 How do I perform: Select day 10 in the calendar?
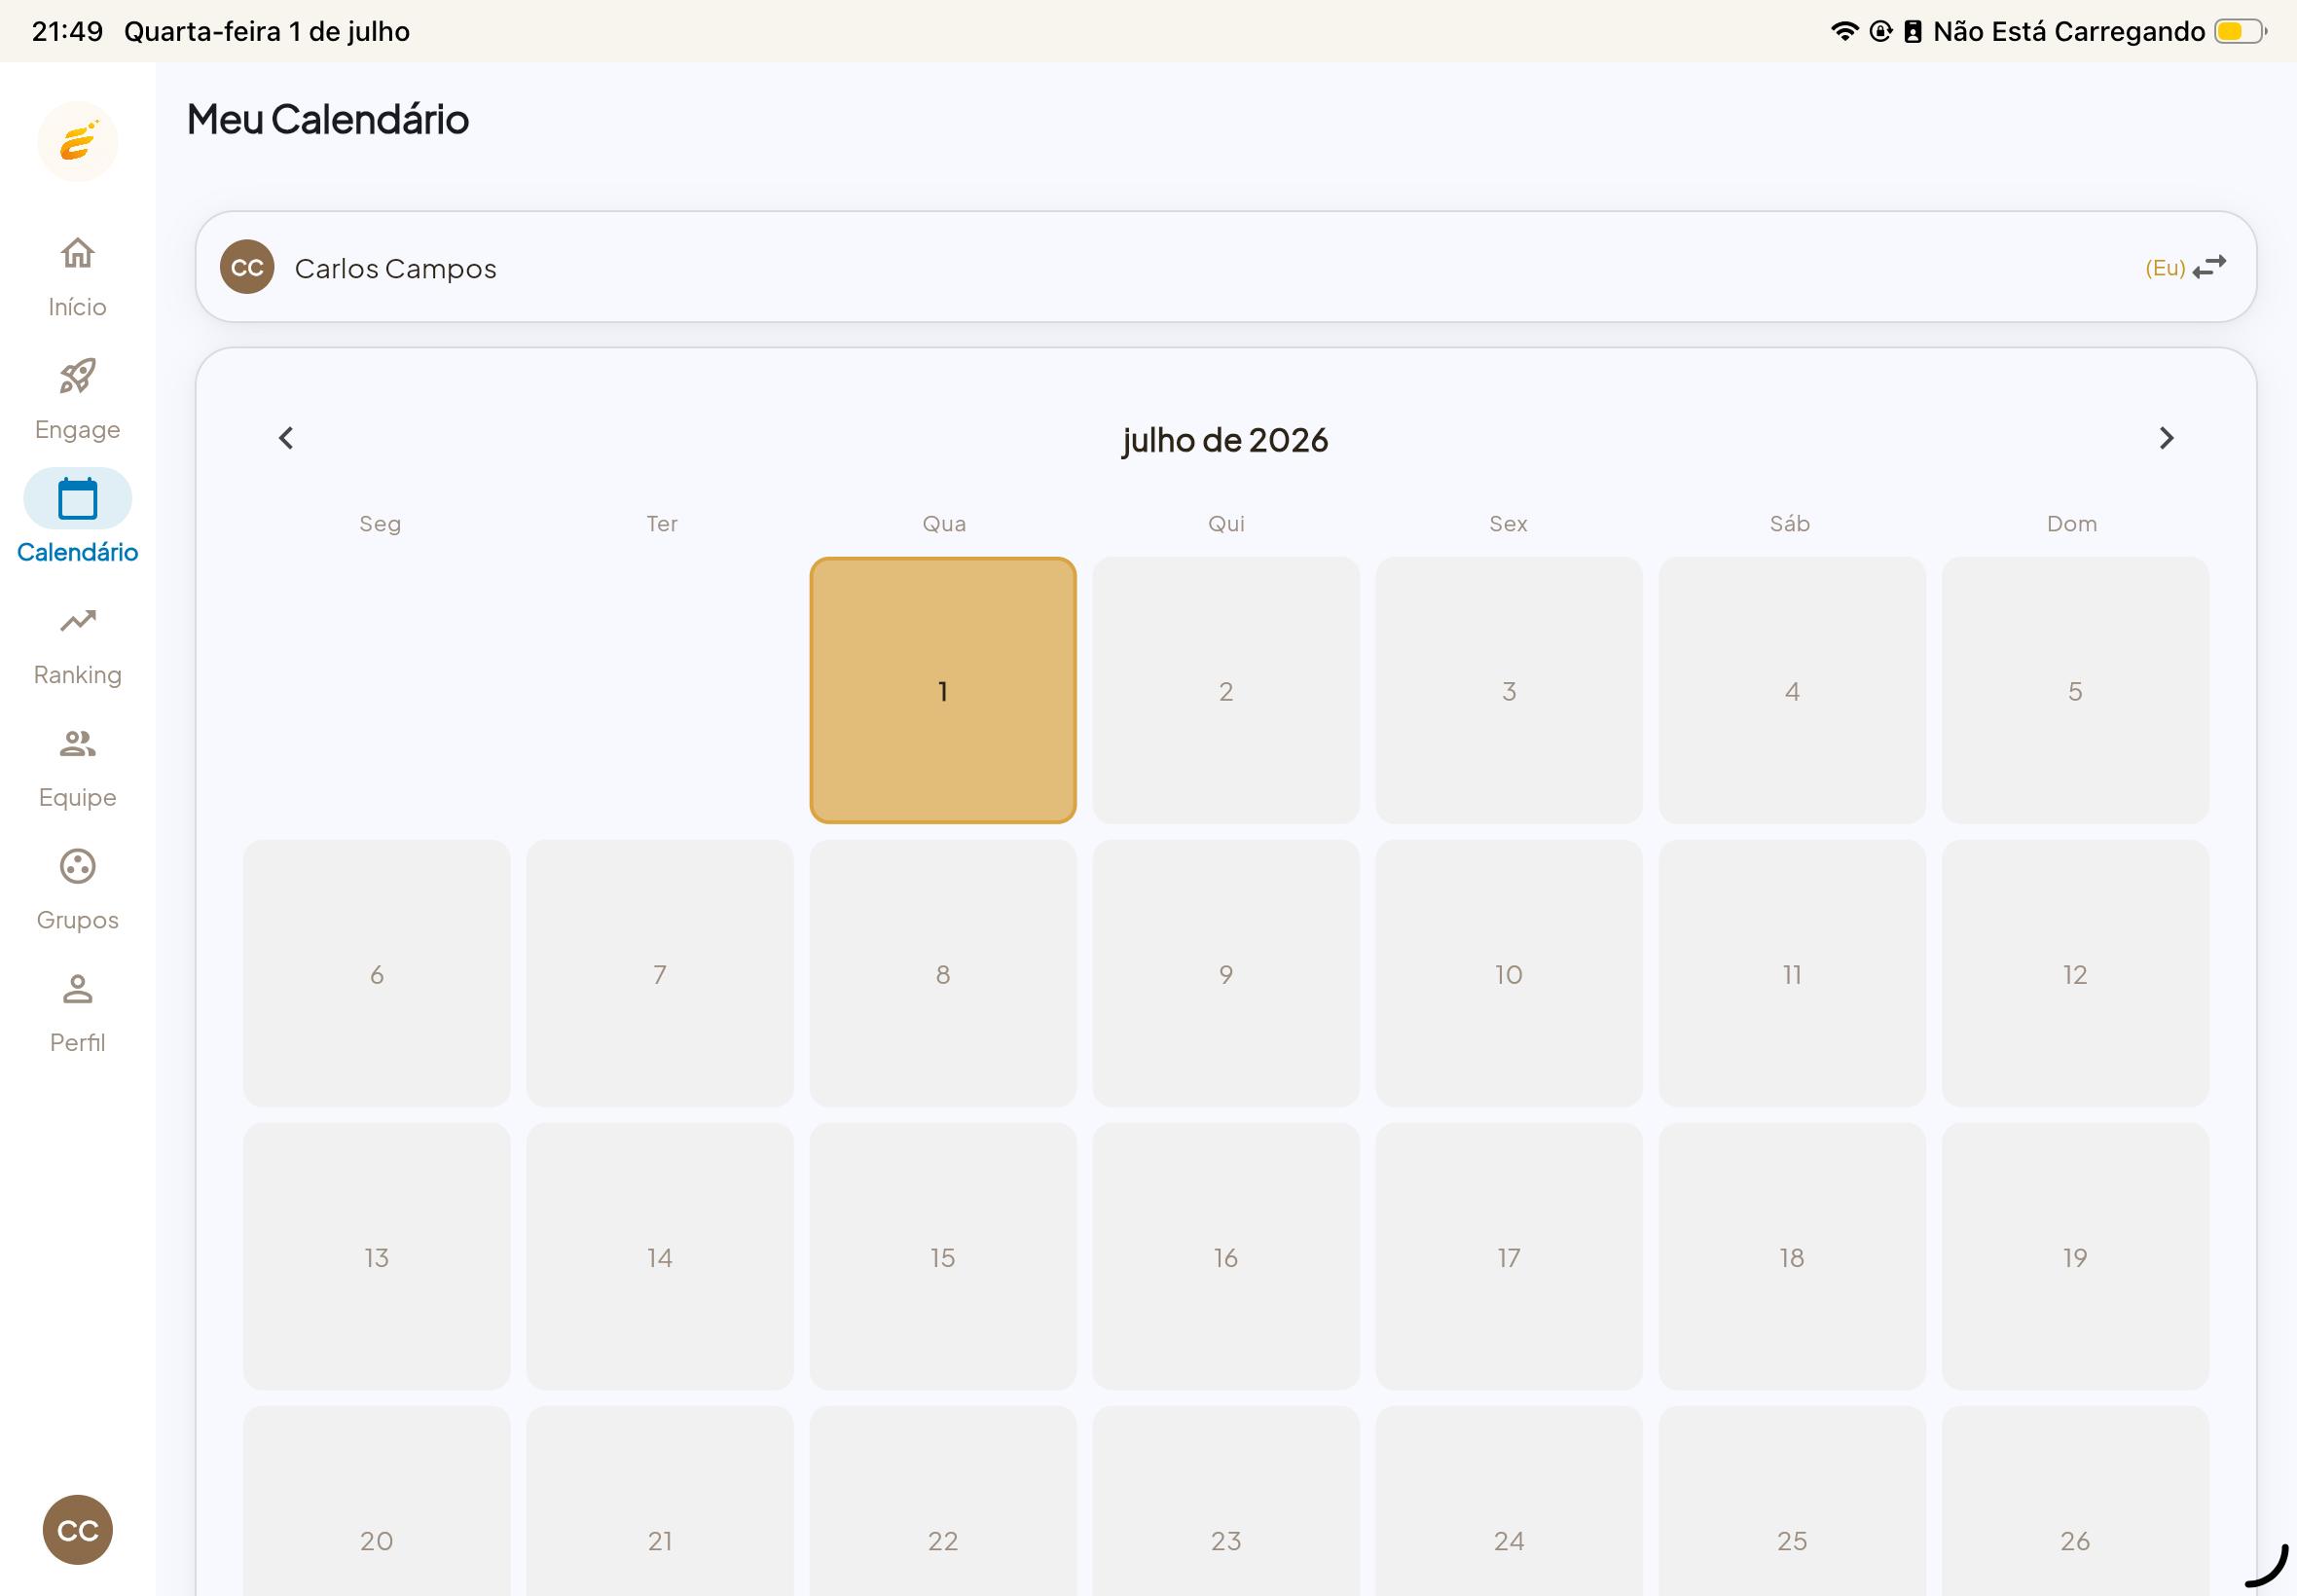[x=1509, y=974]
